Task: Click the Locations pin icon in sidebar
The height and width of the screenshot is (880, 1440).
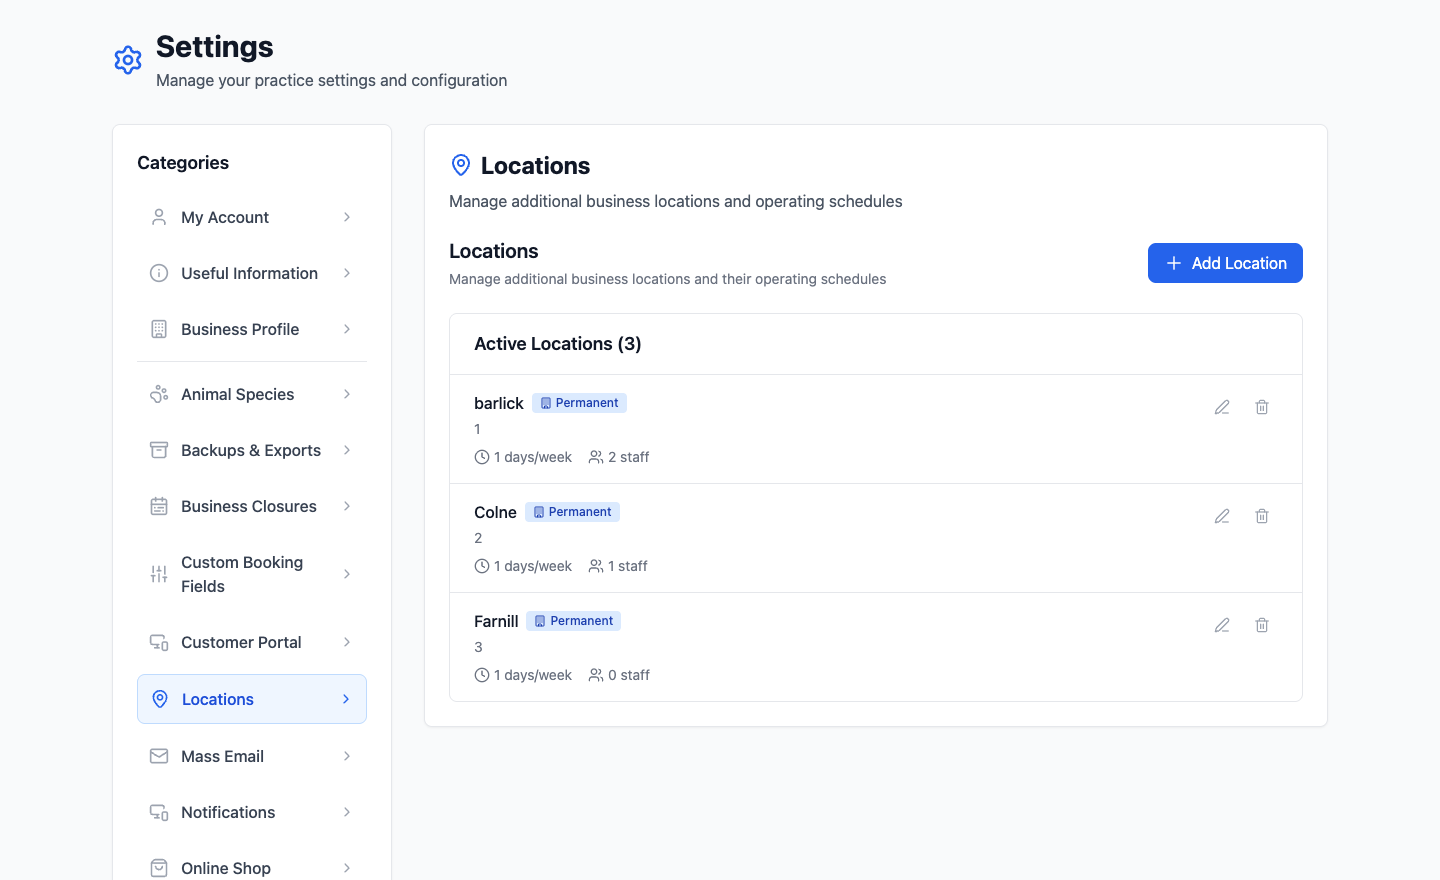Action: 160,699
